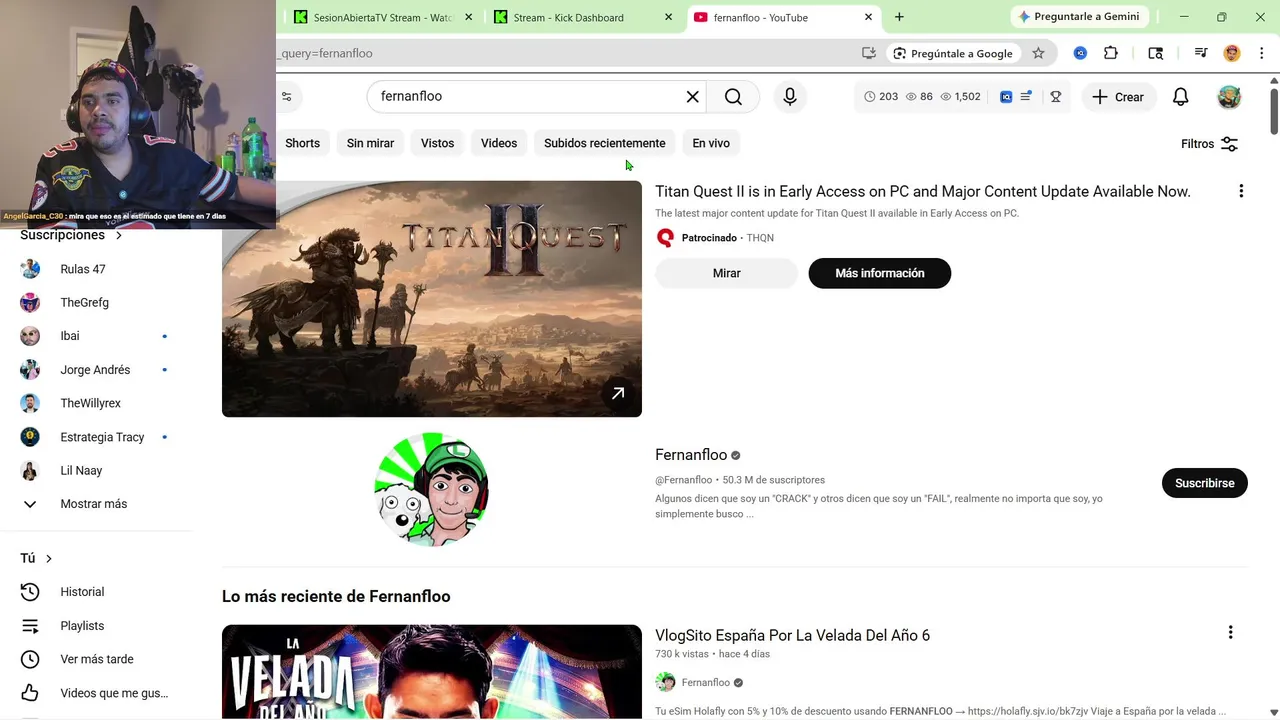The height and width of the screenshot is (720, 1280).
Task: Open Ver más tarde in sidebar
Action: click(x=98, y=659)
